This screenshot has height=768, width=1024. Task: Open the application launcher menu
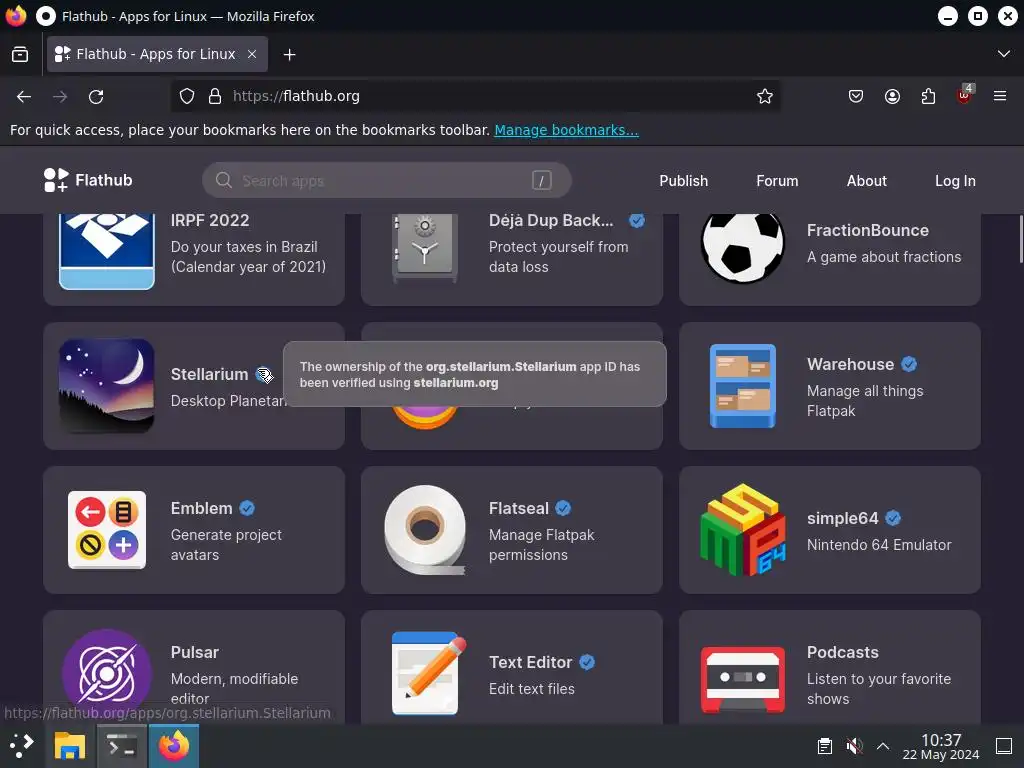tap(22, 746)
